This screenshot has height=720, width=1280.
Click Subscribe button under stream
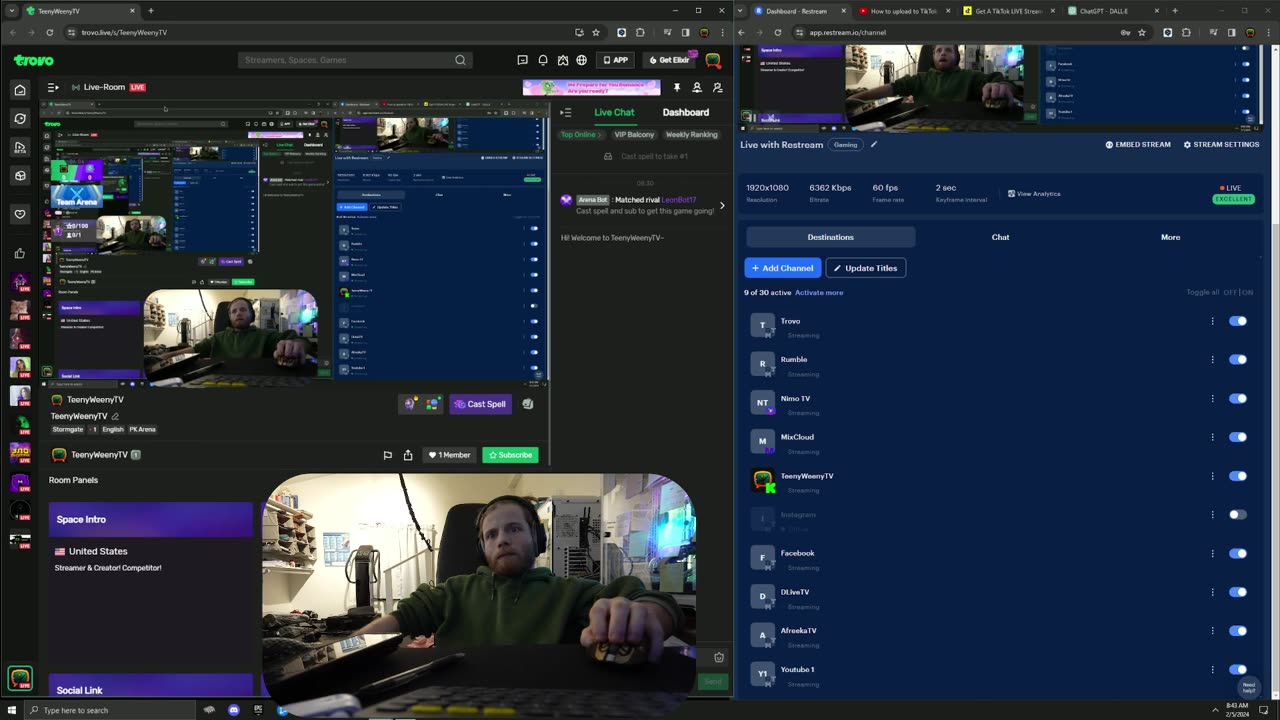(510, 455)
